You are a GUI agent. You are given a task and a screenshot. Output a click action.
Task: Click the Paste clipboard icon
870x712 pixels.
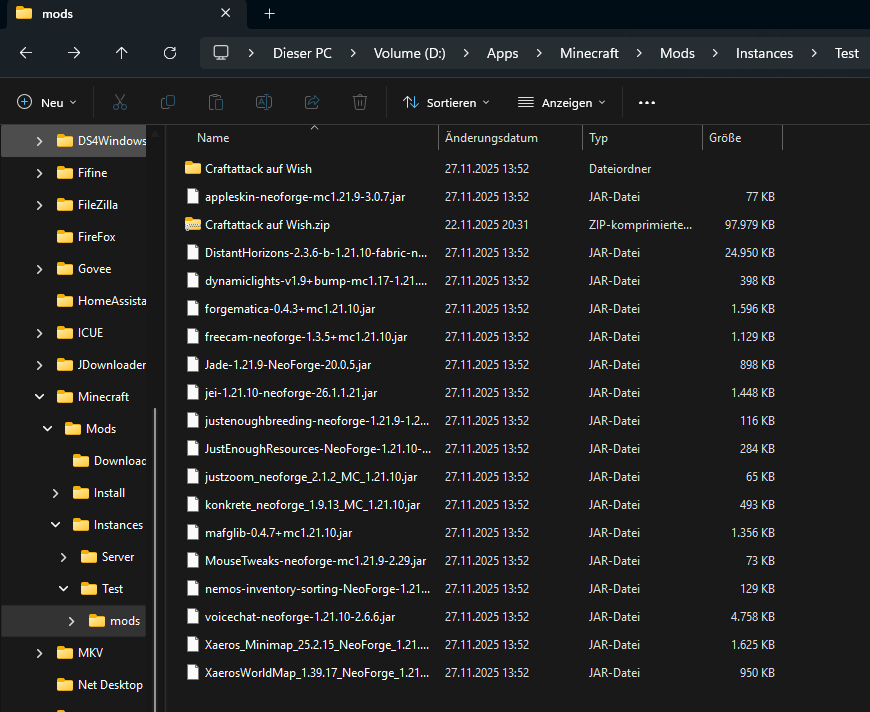(x=216, y=102)
